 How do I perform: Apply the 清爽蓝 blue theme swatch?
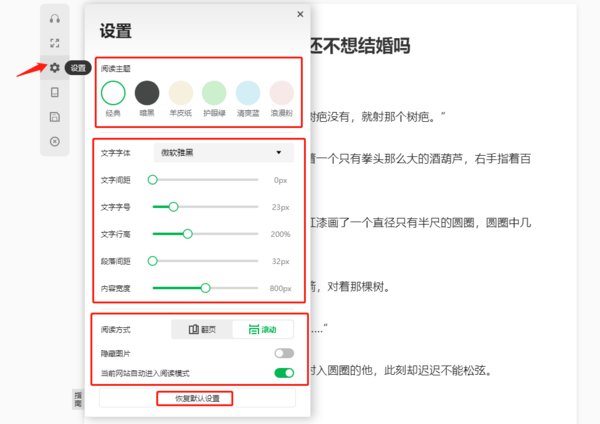pos(248,93)
